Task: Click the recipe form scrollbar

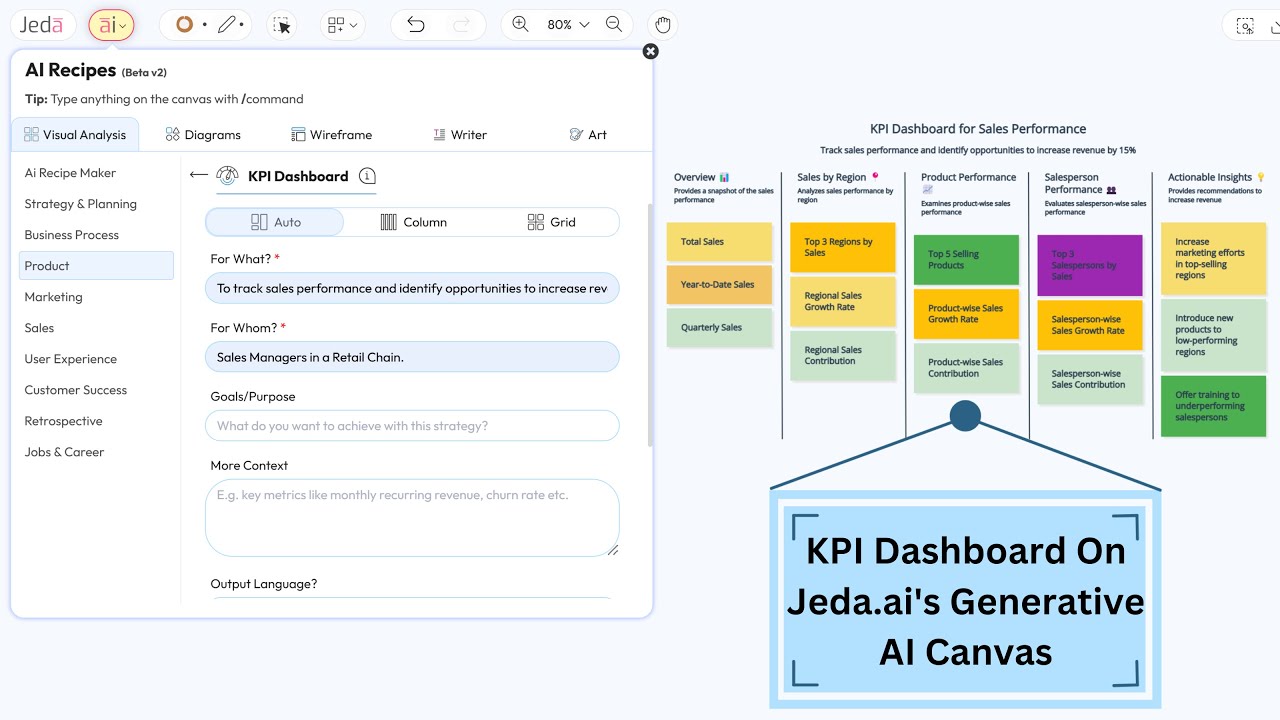Action: pos(650,325)
